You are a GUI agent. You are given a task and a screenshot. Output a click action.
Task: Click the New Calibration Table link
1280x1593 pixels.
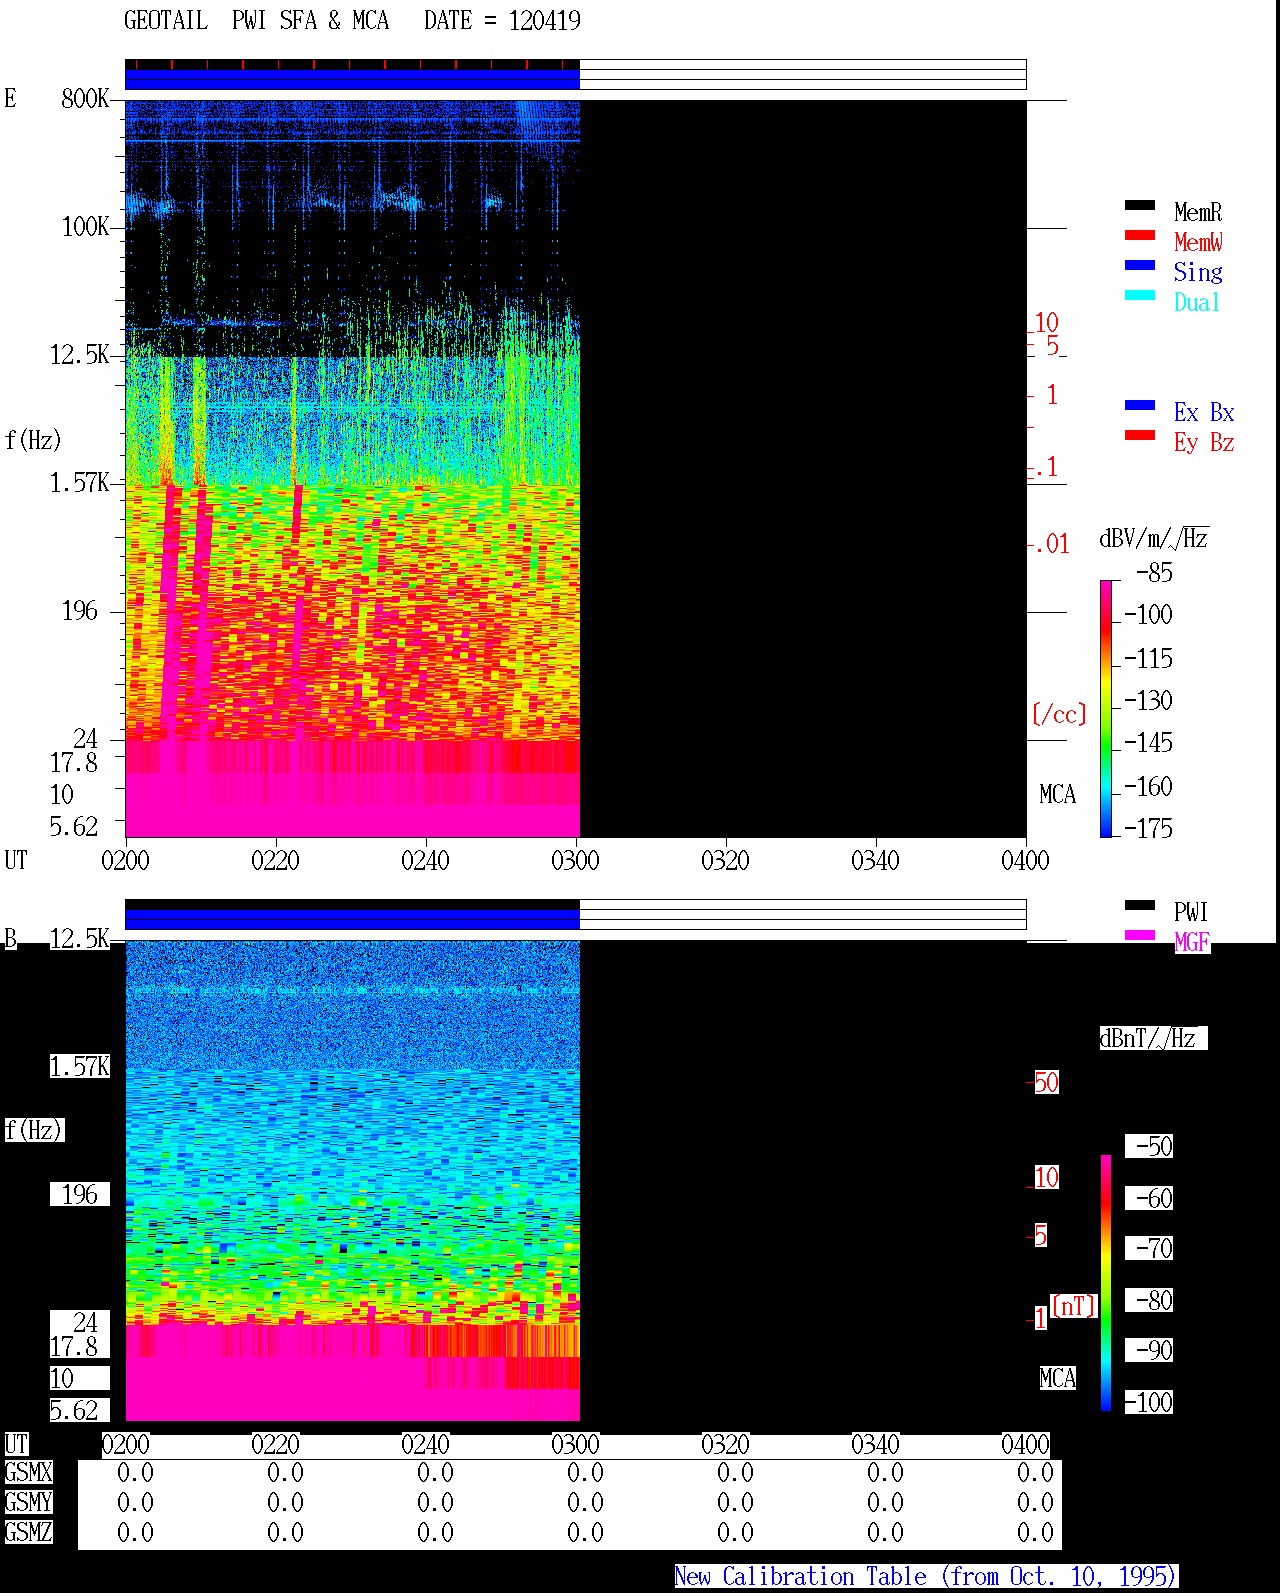click(926, 1576)
